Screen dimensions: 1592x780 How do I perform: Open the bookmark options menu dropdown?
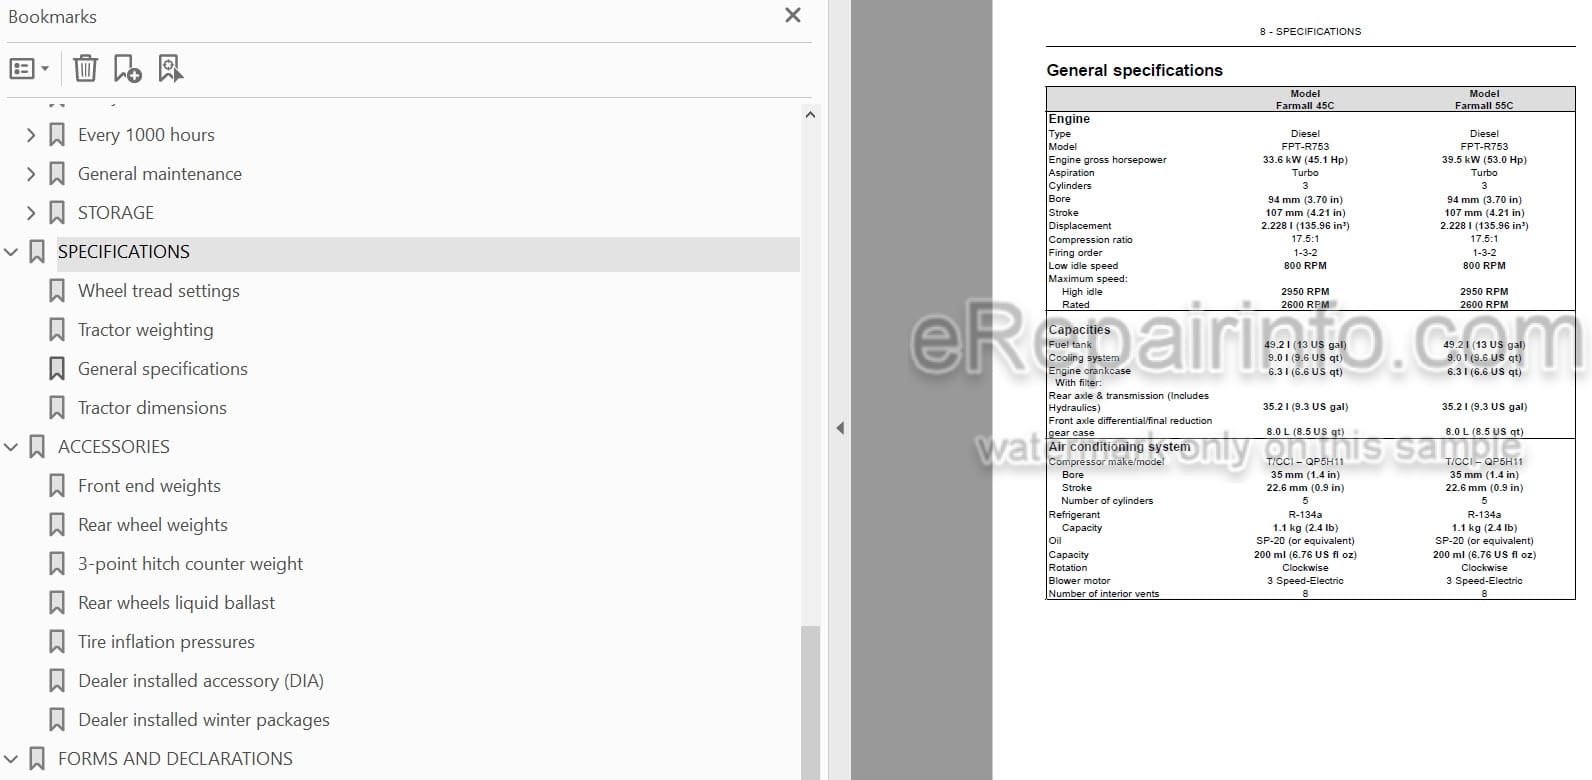pos(29,69)
